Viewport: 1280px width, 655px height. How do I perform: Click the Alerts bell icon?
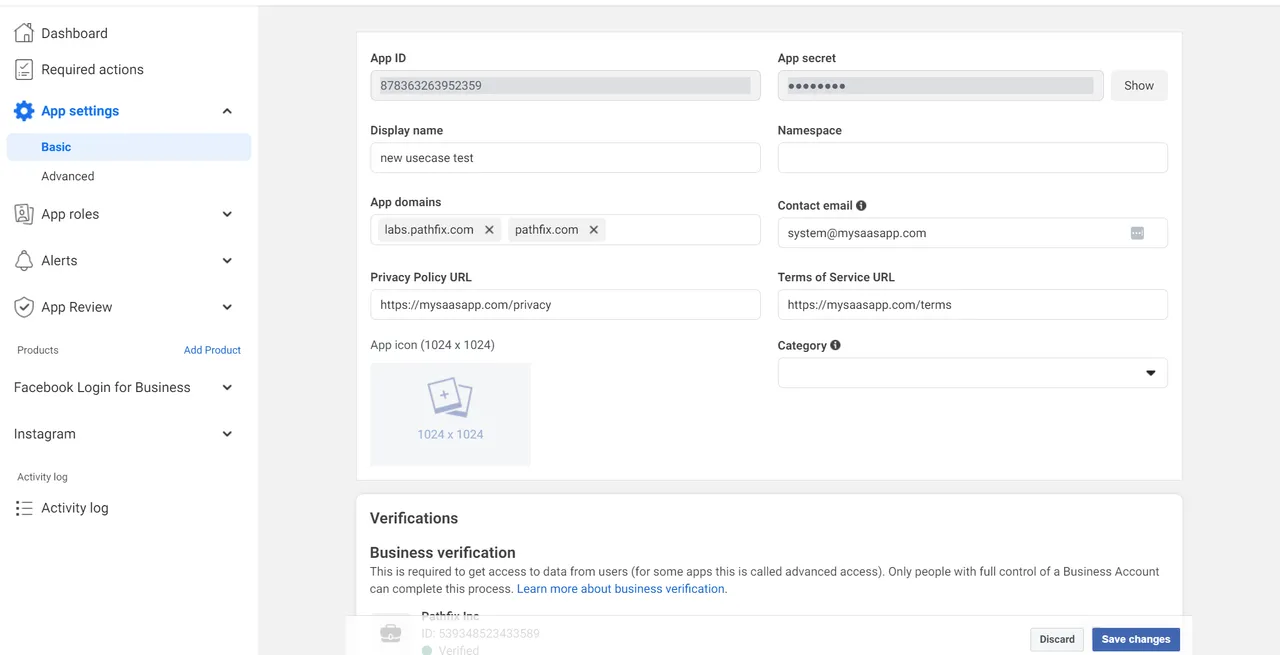point(24,260)
